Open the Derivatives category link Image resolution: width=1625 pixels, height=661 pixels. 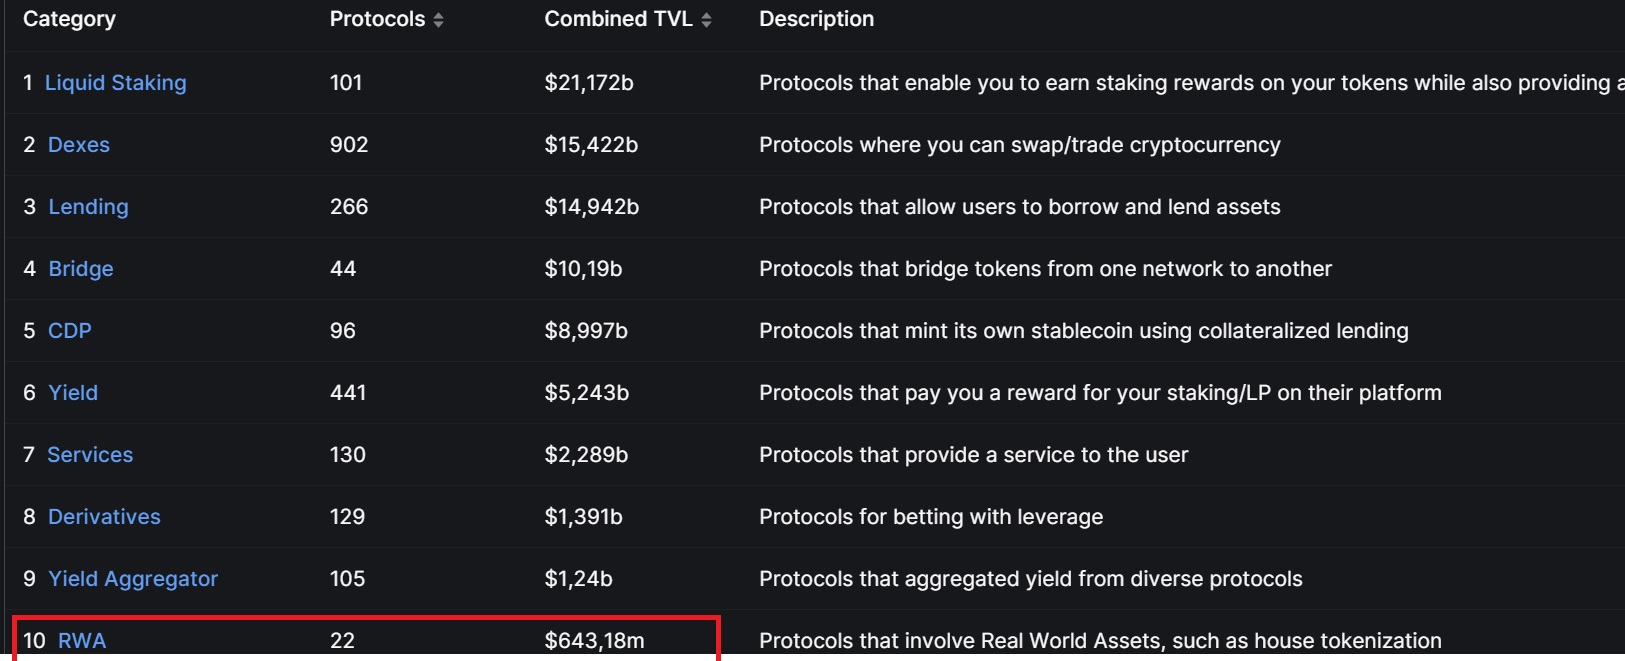(x=104, y=517)
